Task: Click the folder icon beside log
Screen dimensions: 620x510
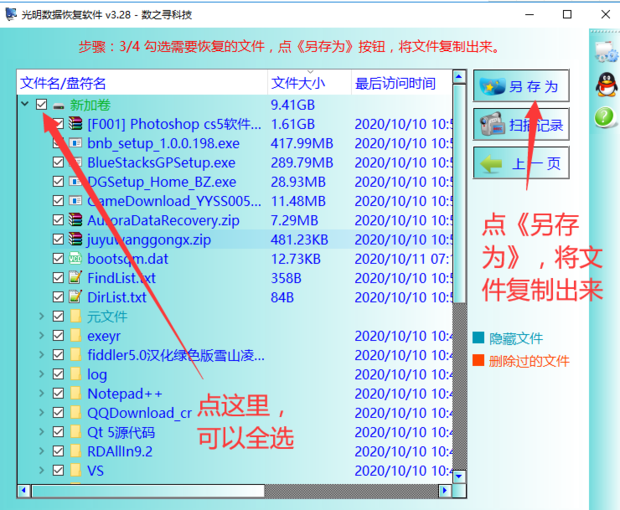Action: click(x=76, y=374)
